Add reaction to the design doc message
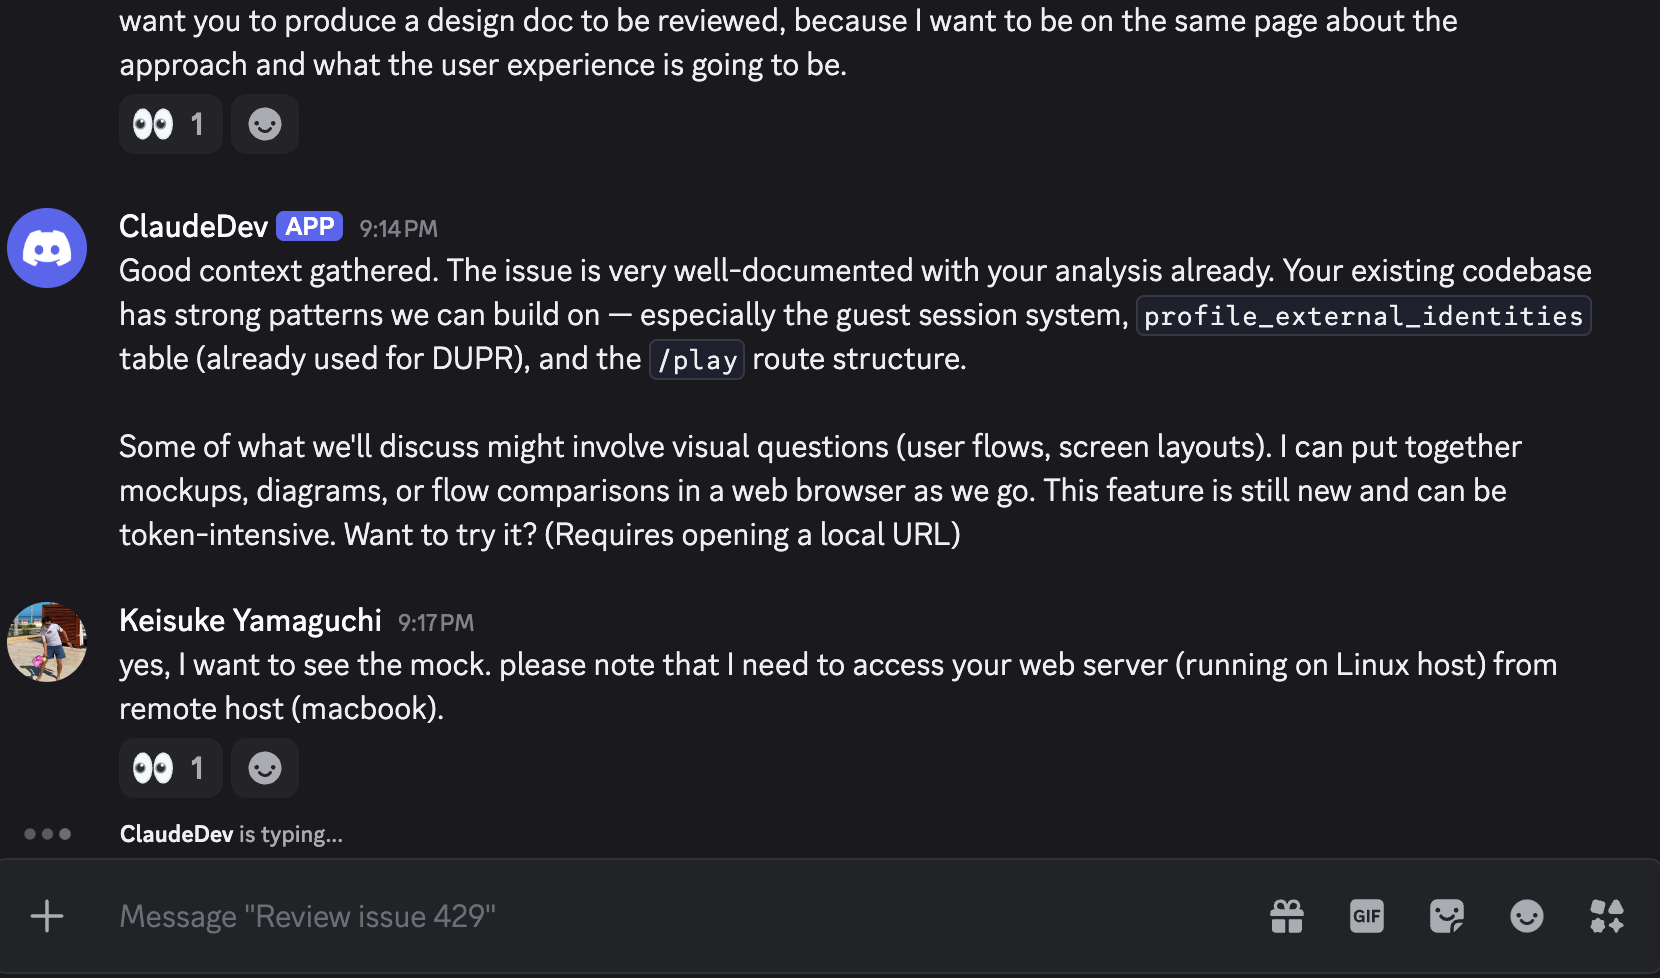Image resolution: width=1660 pixels, height=978 pixels. point(265,124)
